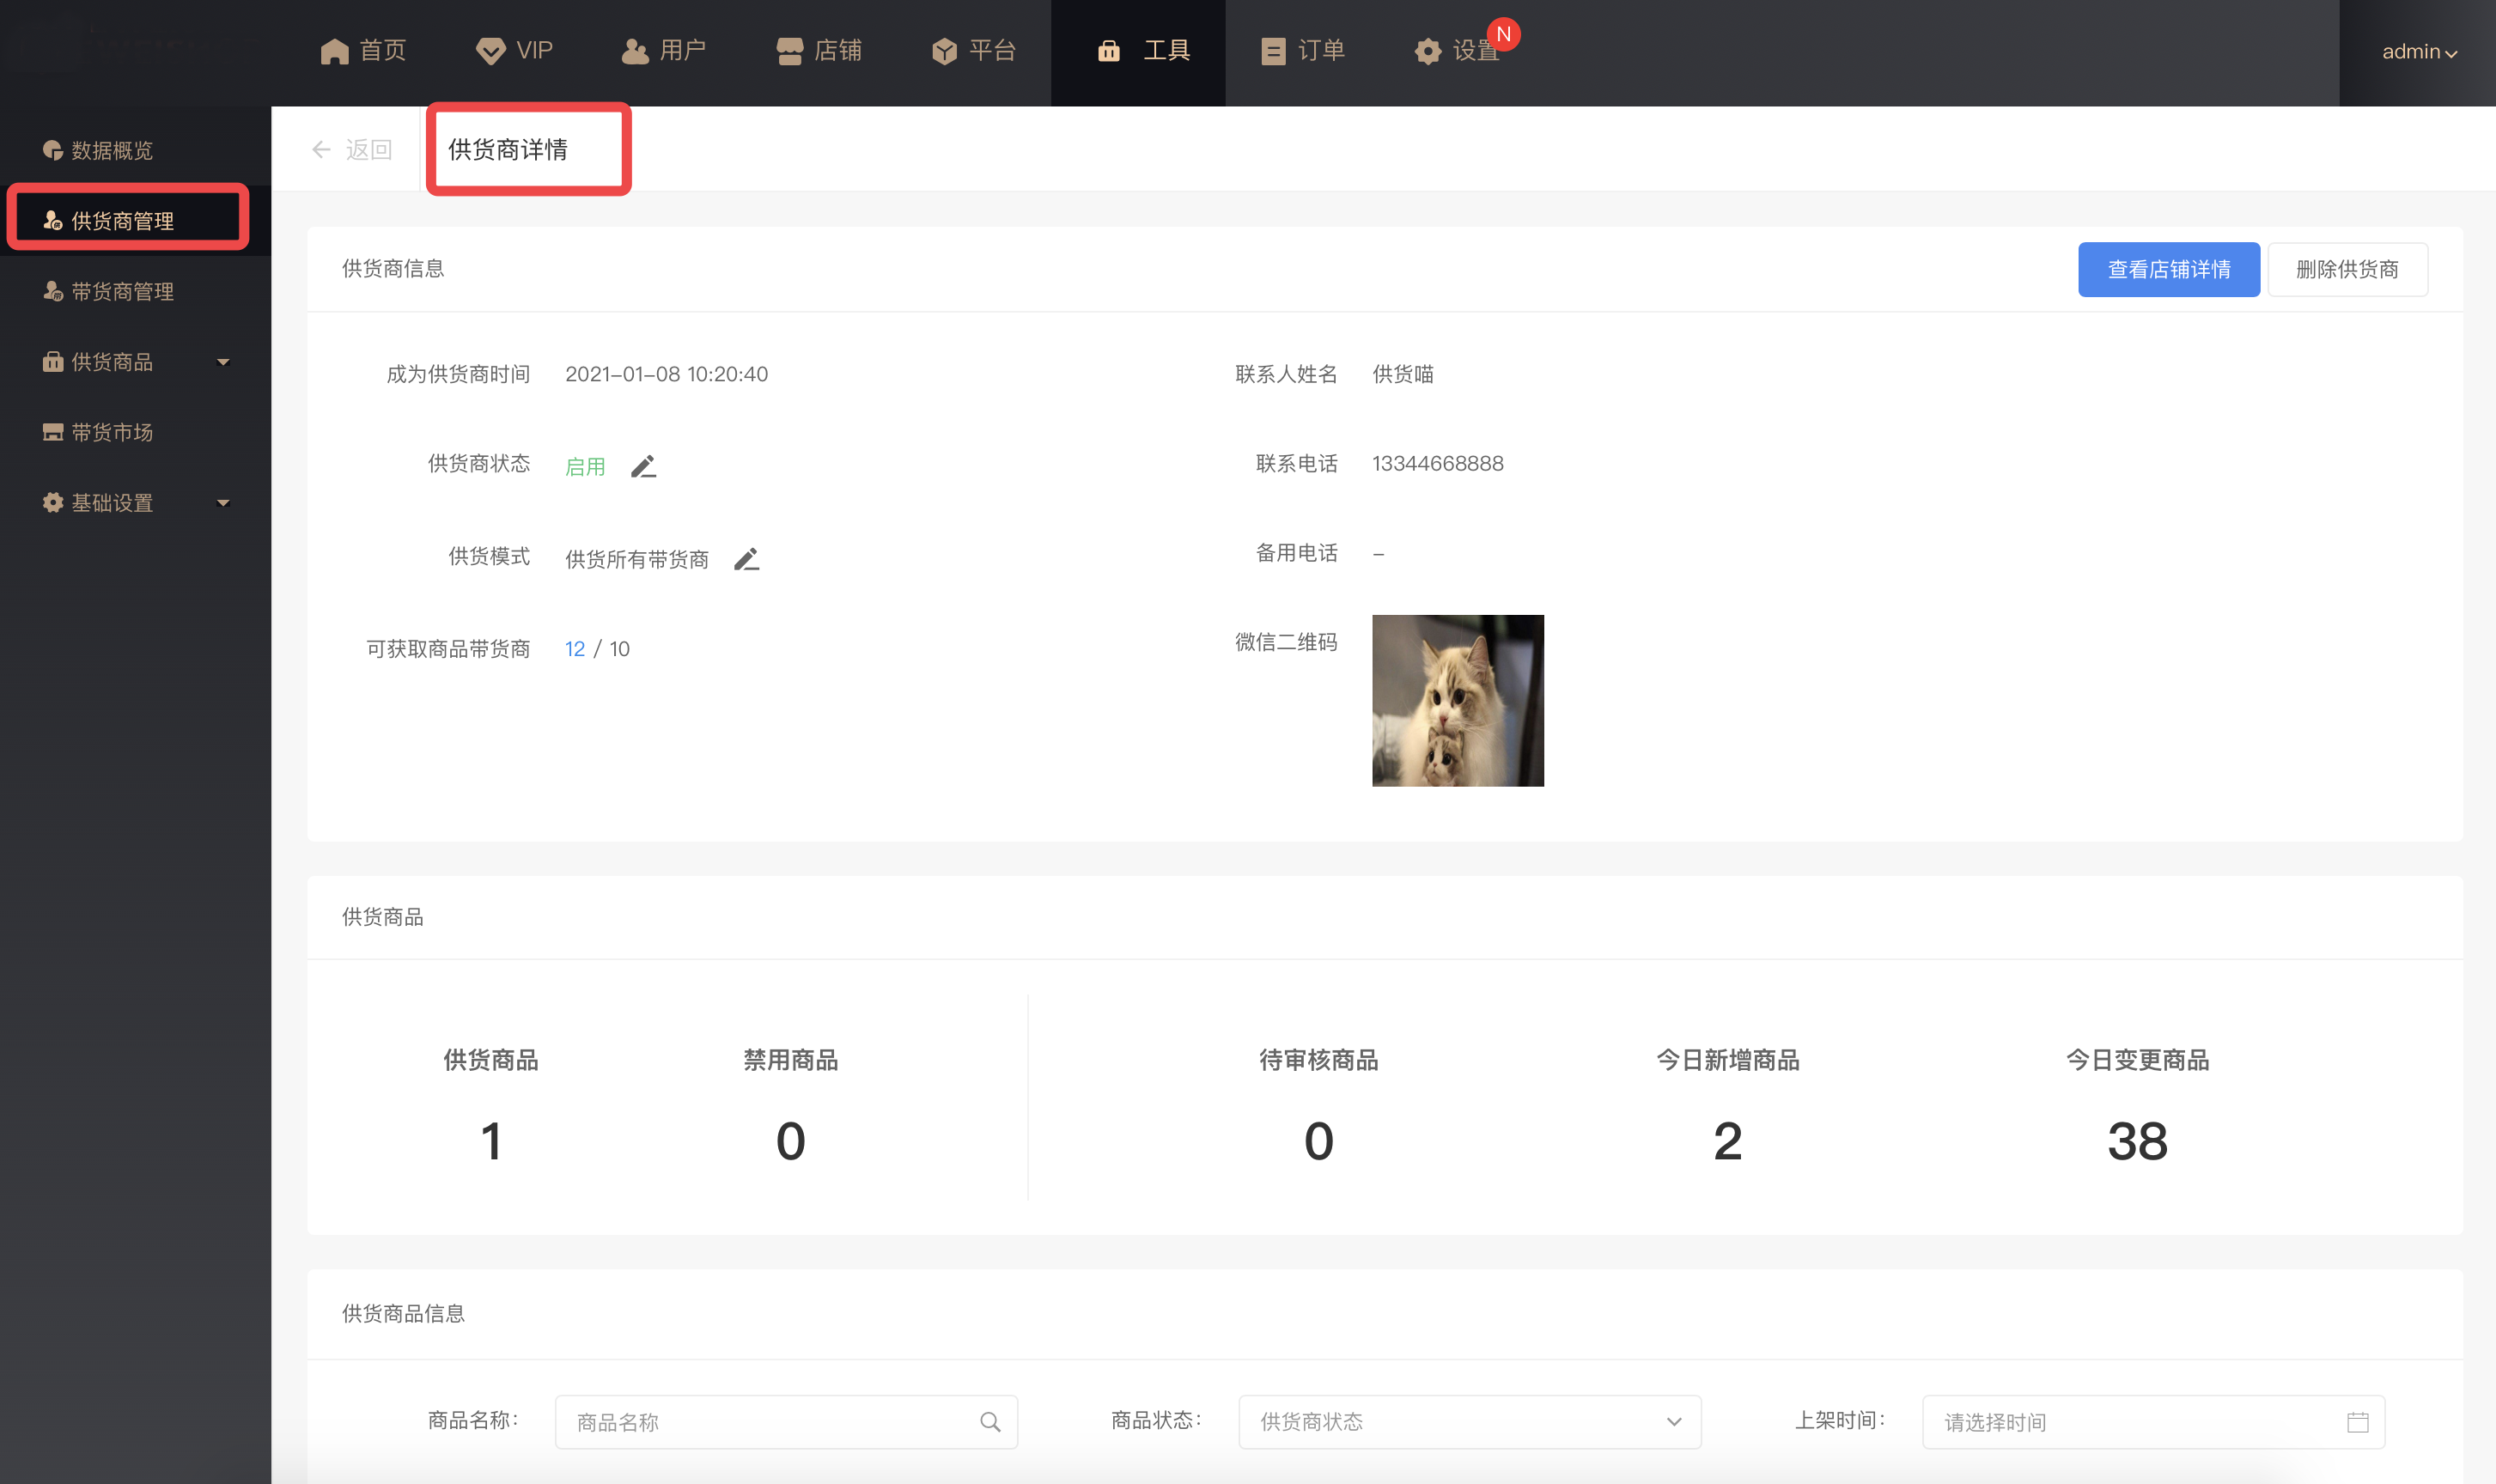This screenshot has width=2496, height=1484.
Task: Click the 查看店铺详情 button
Action: 2168,269
